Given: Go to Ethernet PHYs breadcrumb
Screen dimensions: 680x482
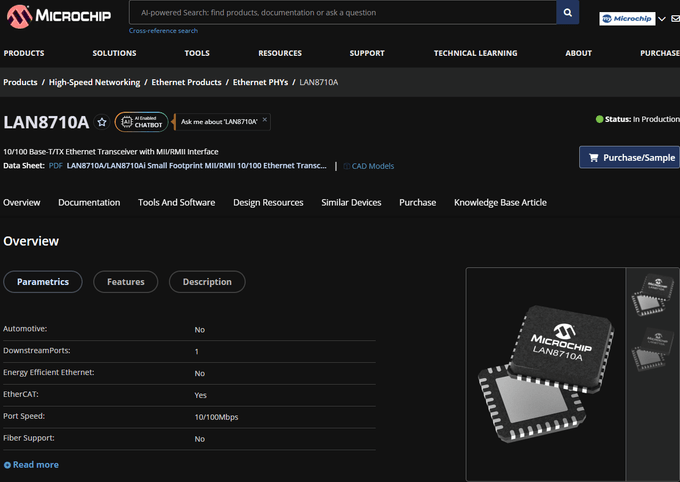Looking at the screenshot, I should (x=260, y=82).
